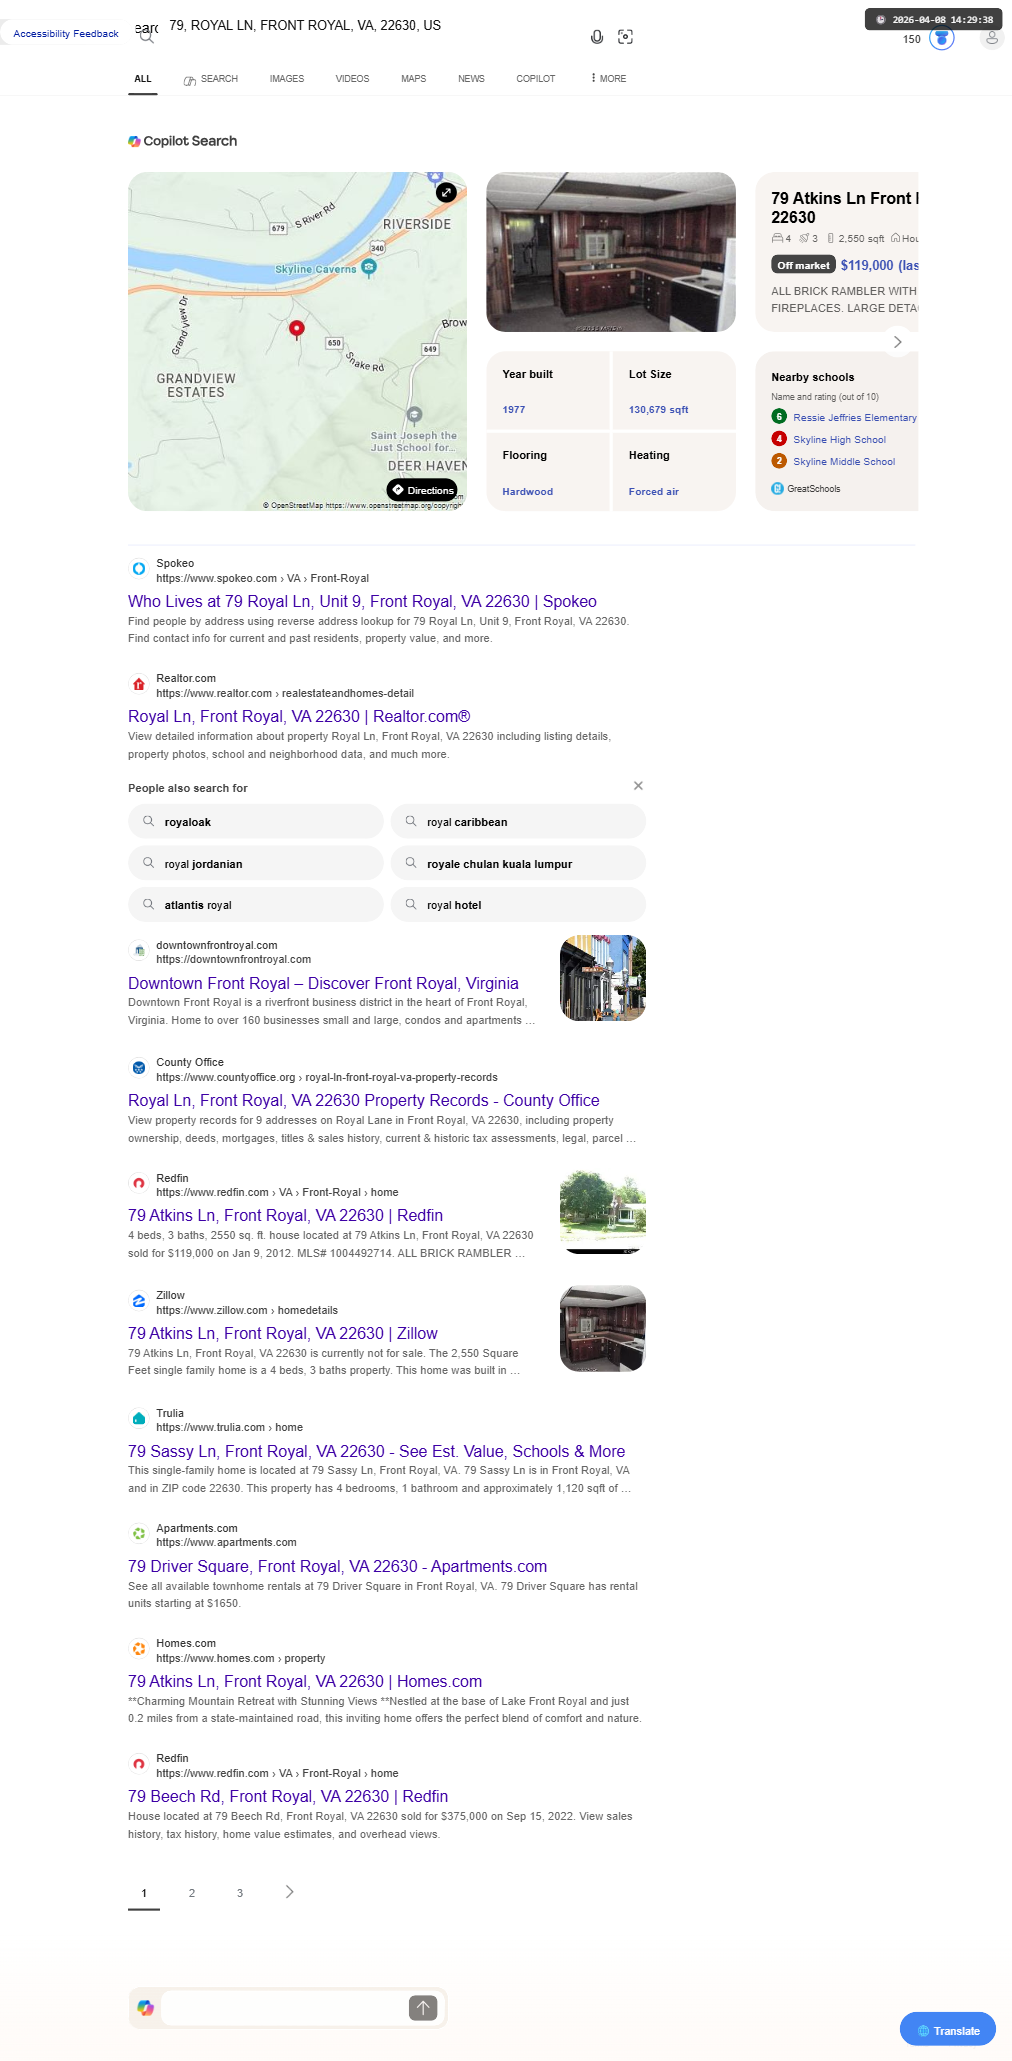Click the microphone voice search icon
The width and height of the screenshot is (1012, 2061).
point(596,37)
